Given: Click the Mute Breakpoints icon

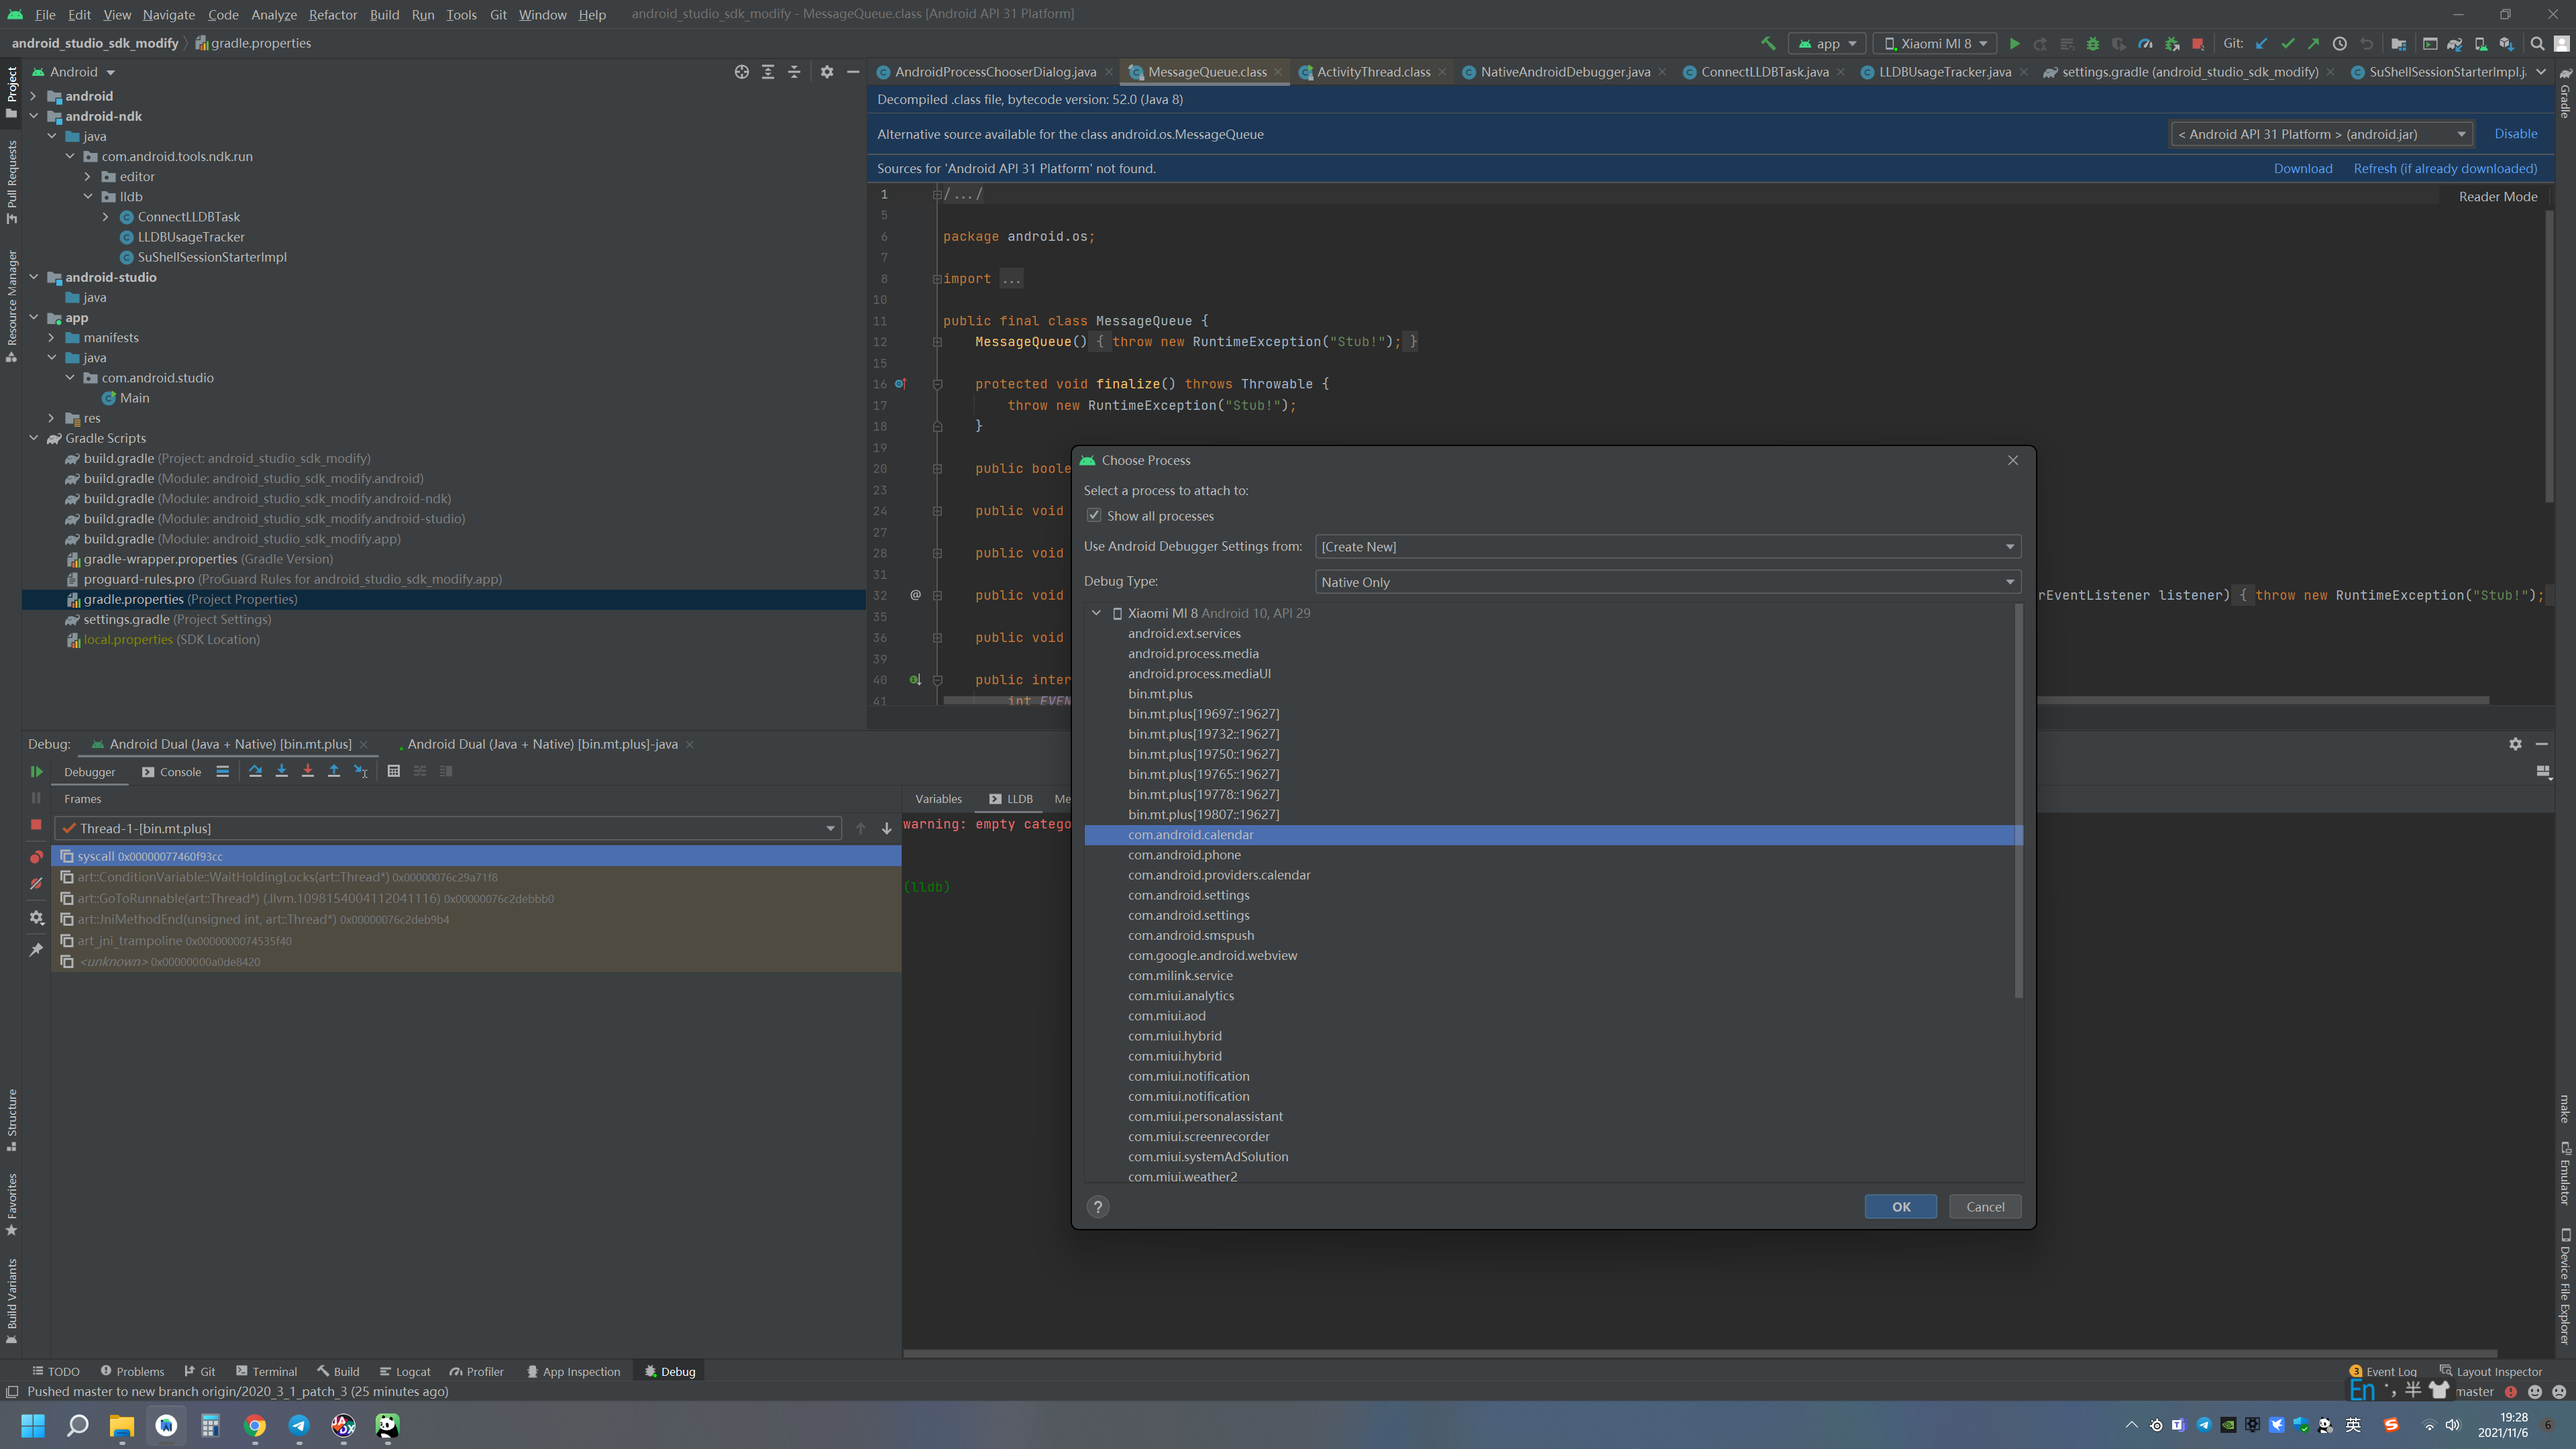Looking at the screenshot, I should tap(36, 884).
